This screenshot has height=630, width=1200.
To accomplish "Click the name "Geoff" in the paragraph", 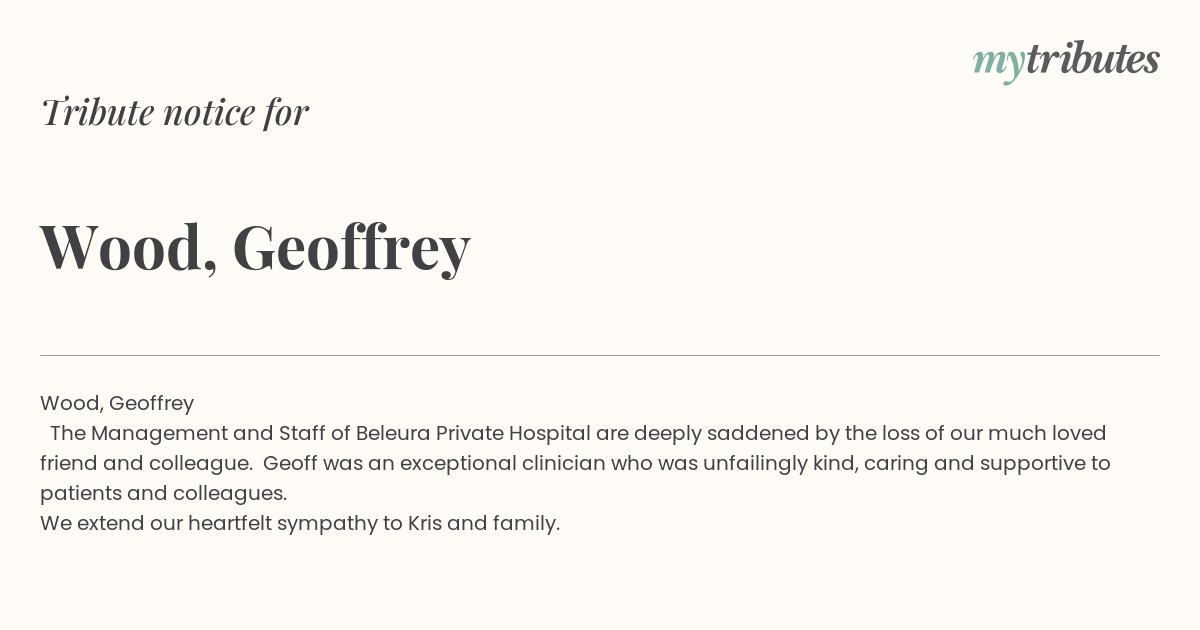I will tap(290, 463).
